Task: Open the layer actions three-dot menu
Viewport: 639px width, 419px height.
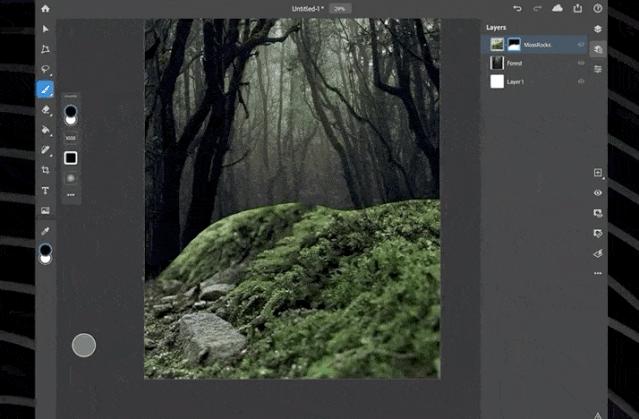Action: click(598, 273)
